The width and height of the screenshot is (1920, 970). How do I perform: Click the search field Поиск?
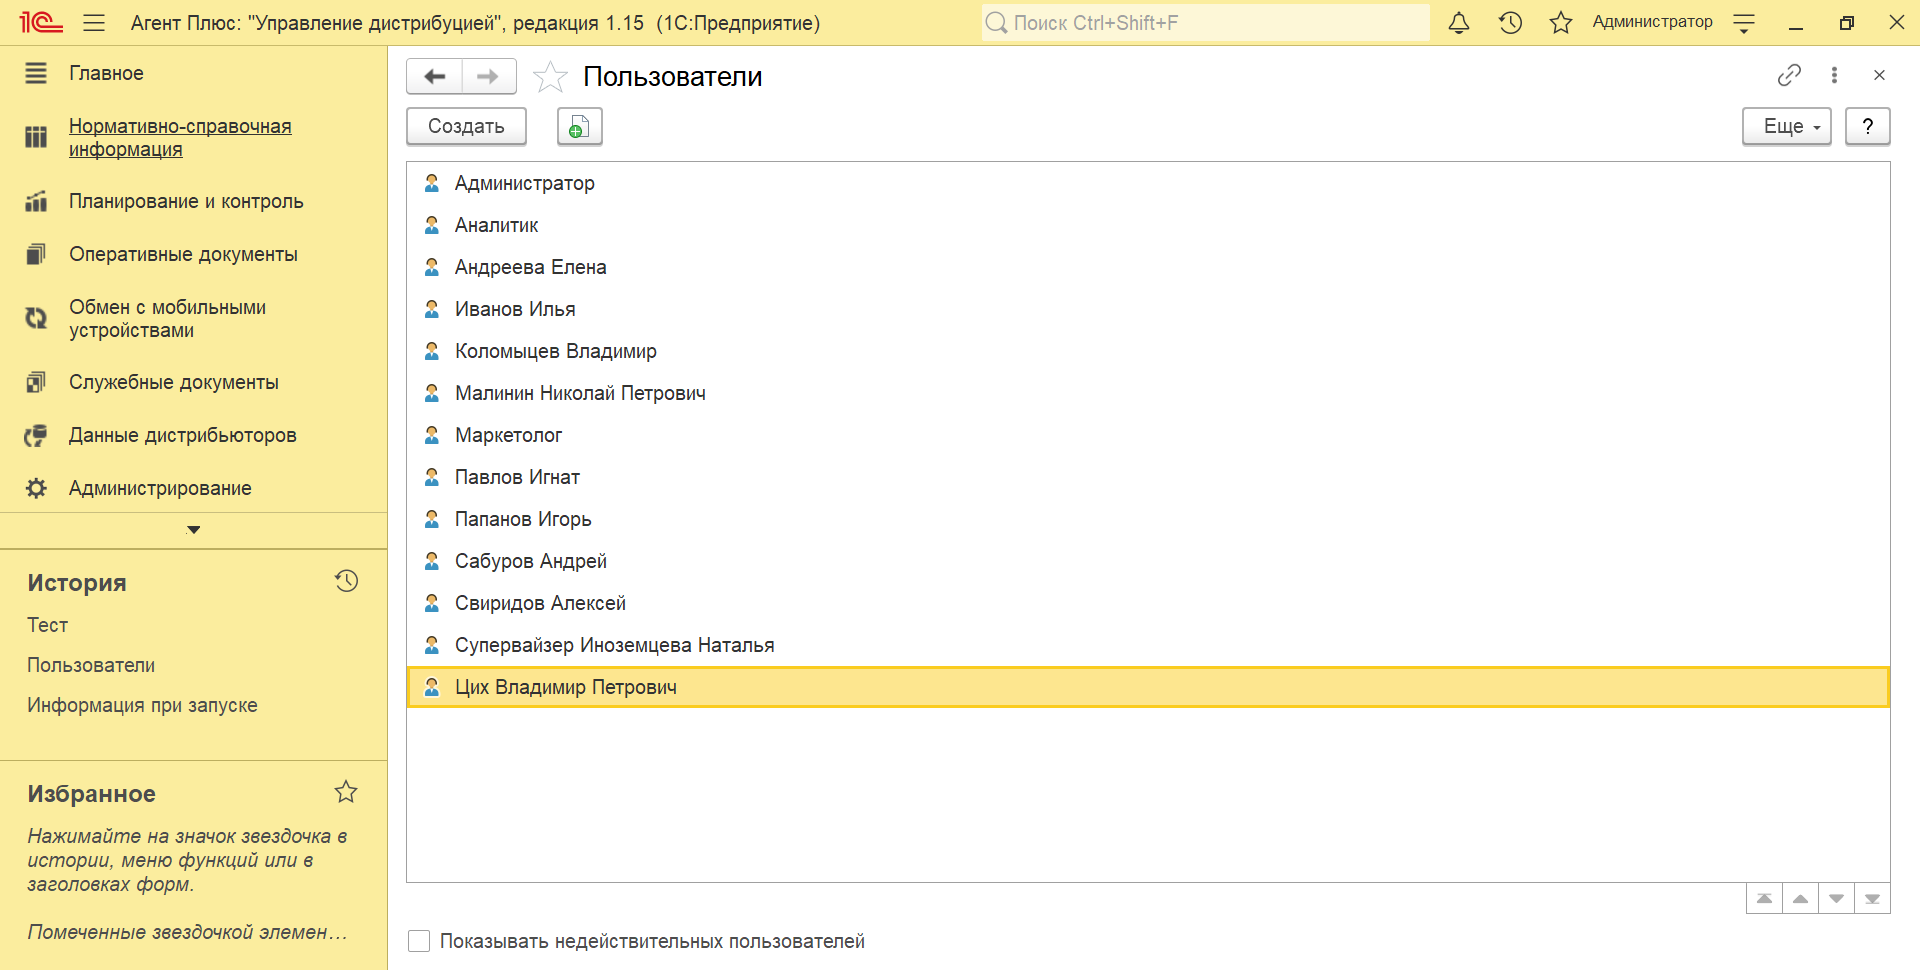coord(1205,23)
